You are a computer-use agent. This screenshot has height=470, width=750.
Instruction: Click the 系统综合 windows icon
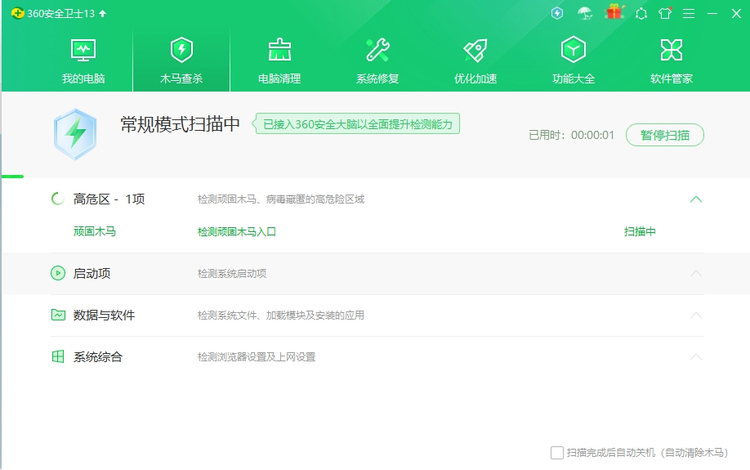pyautogui.click(x=58, y=357)
